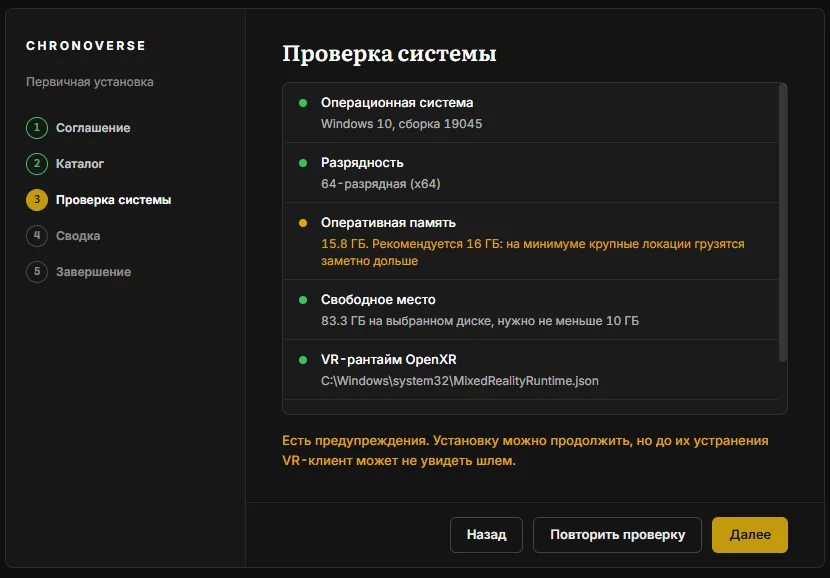Image resolution: width=830 pixels, height=578 pixels.
Task: Click the value 64-разрядная (x64)
Action: pos(381,184)
